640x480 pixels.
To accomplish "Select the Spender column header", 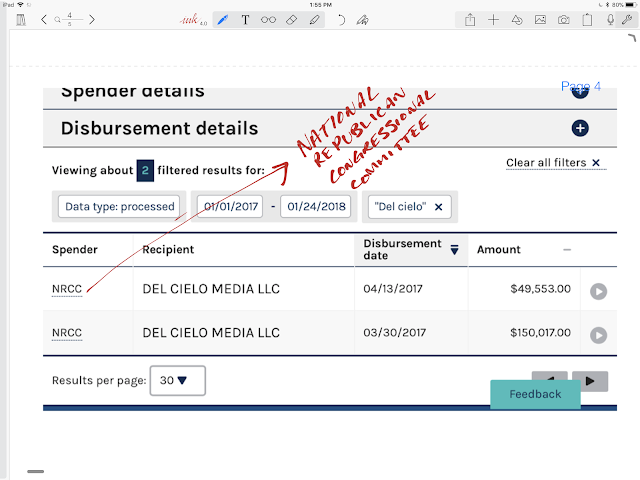I will pos(75,249).
